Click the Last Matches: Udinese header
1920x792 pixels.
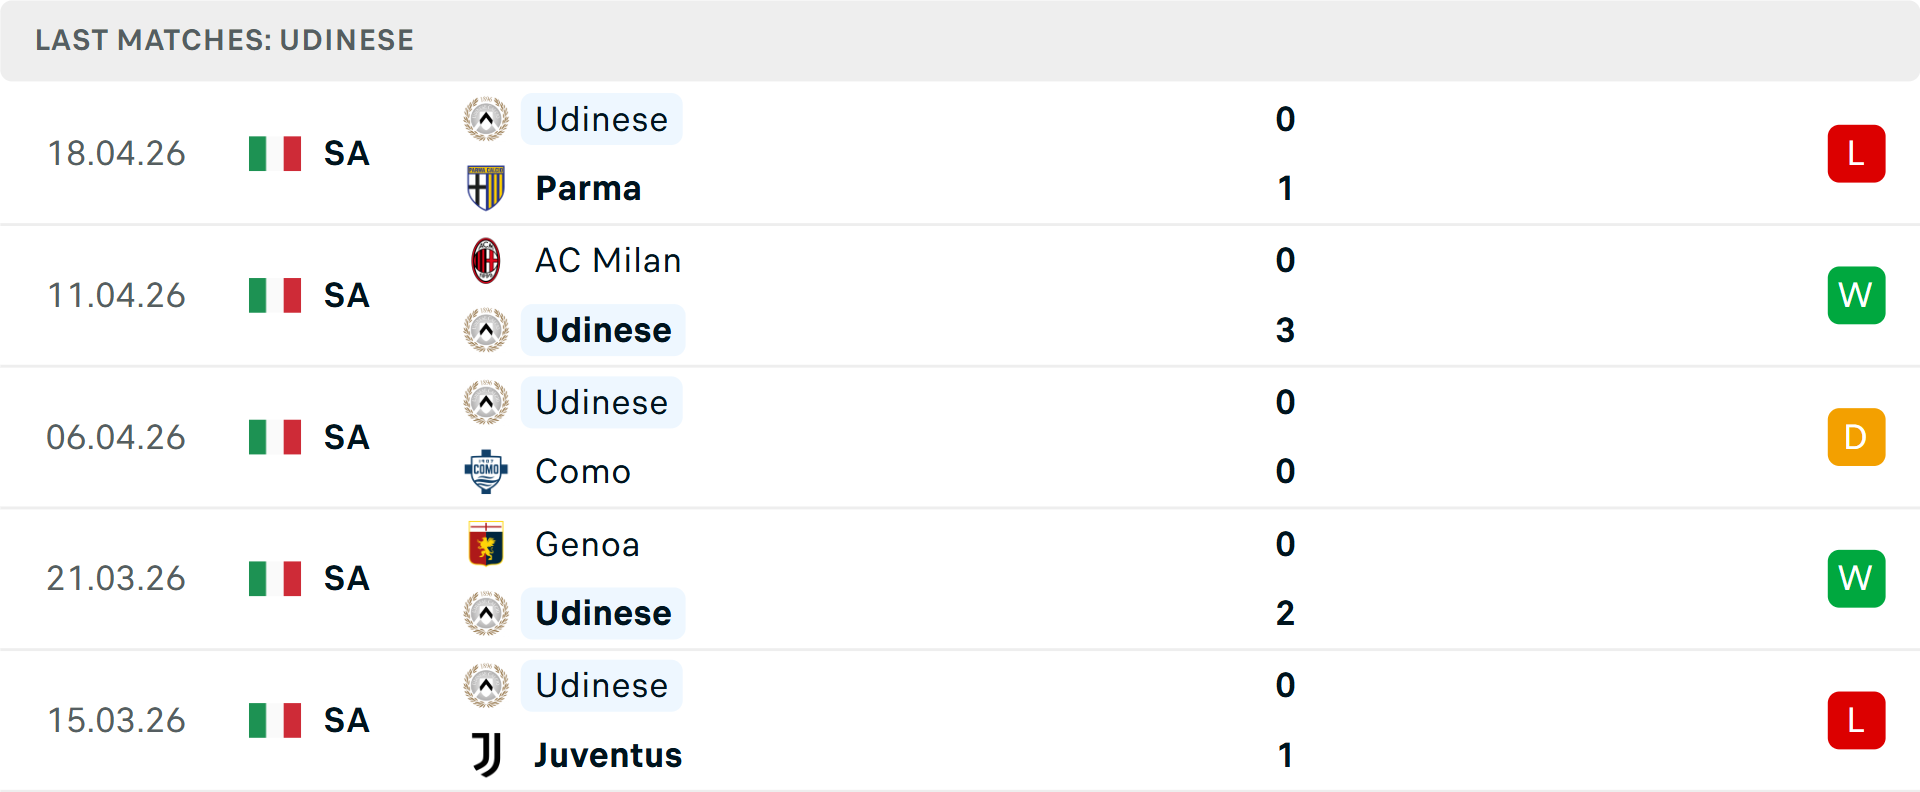tap(224, 40)
